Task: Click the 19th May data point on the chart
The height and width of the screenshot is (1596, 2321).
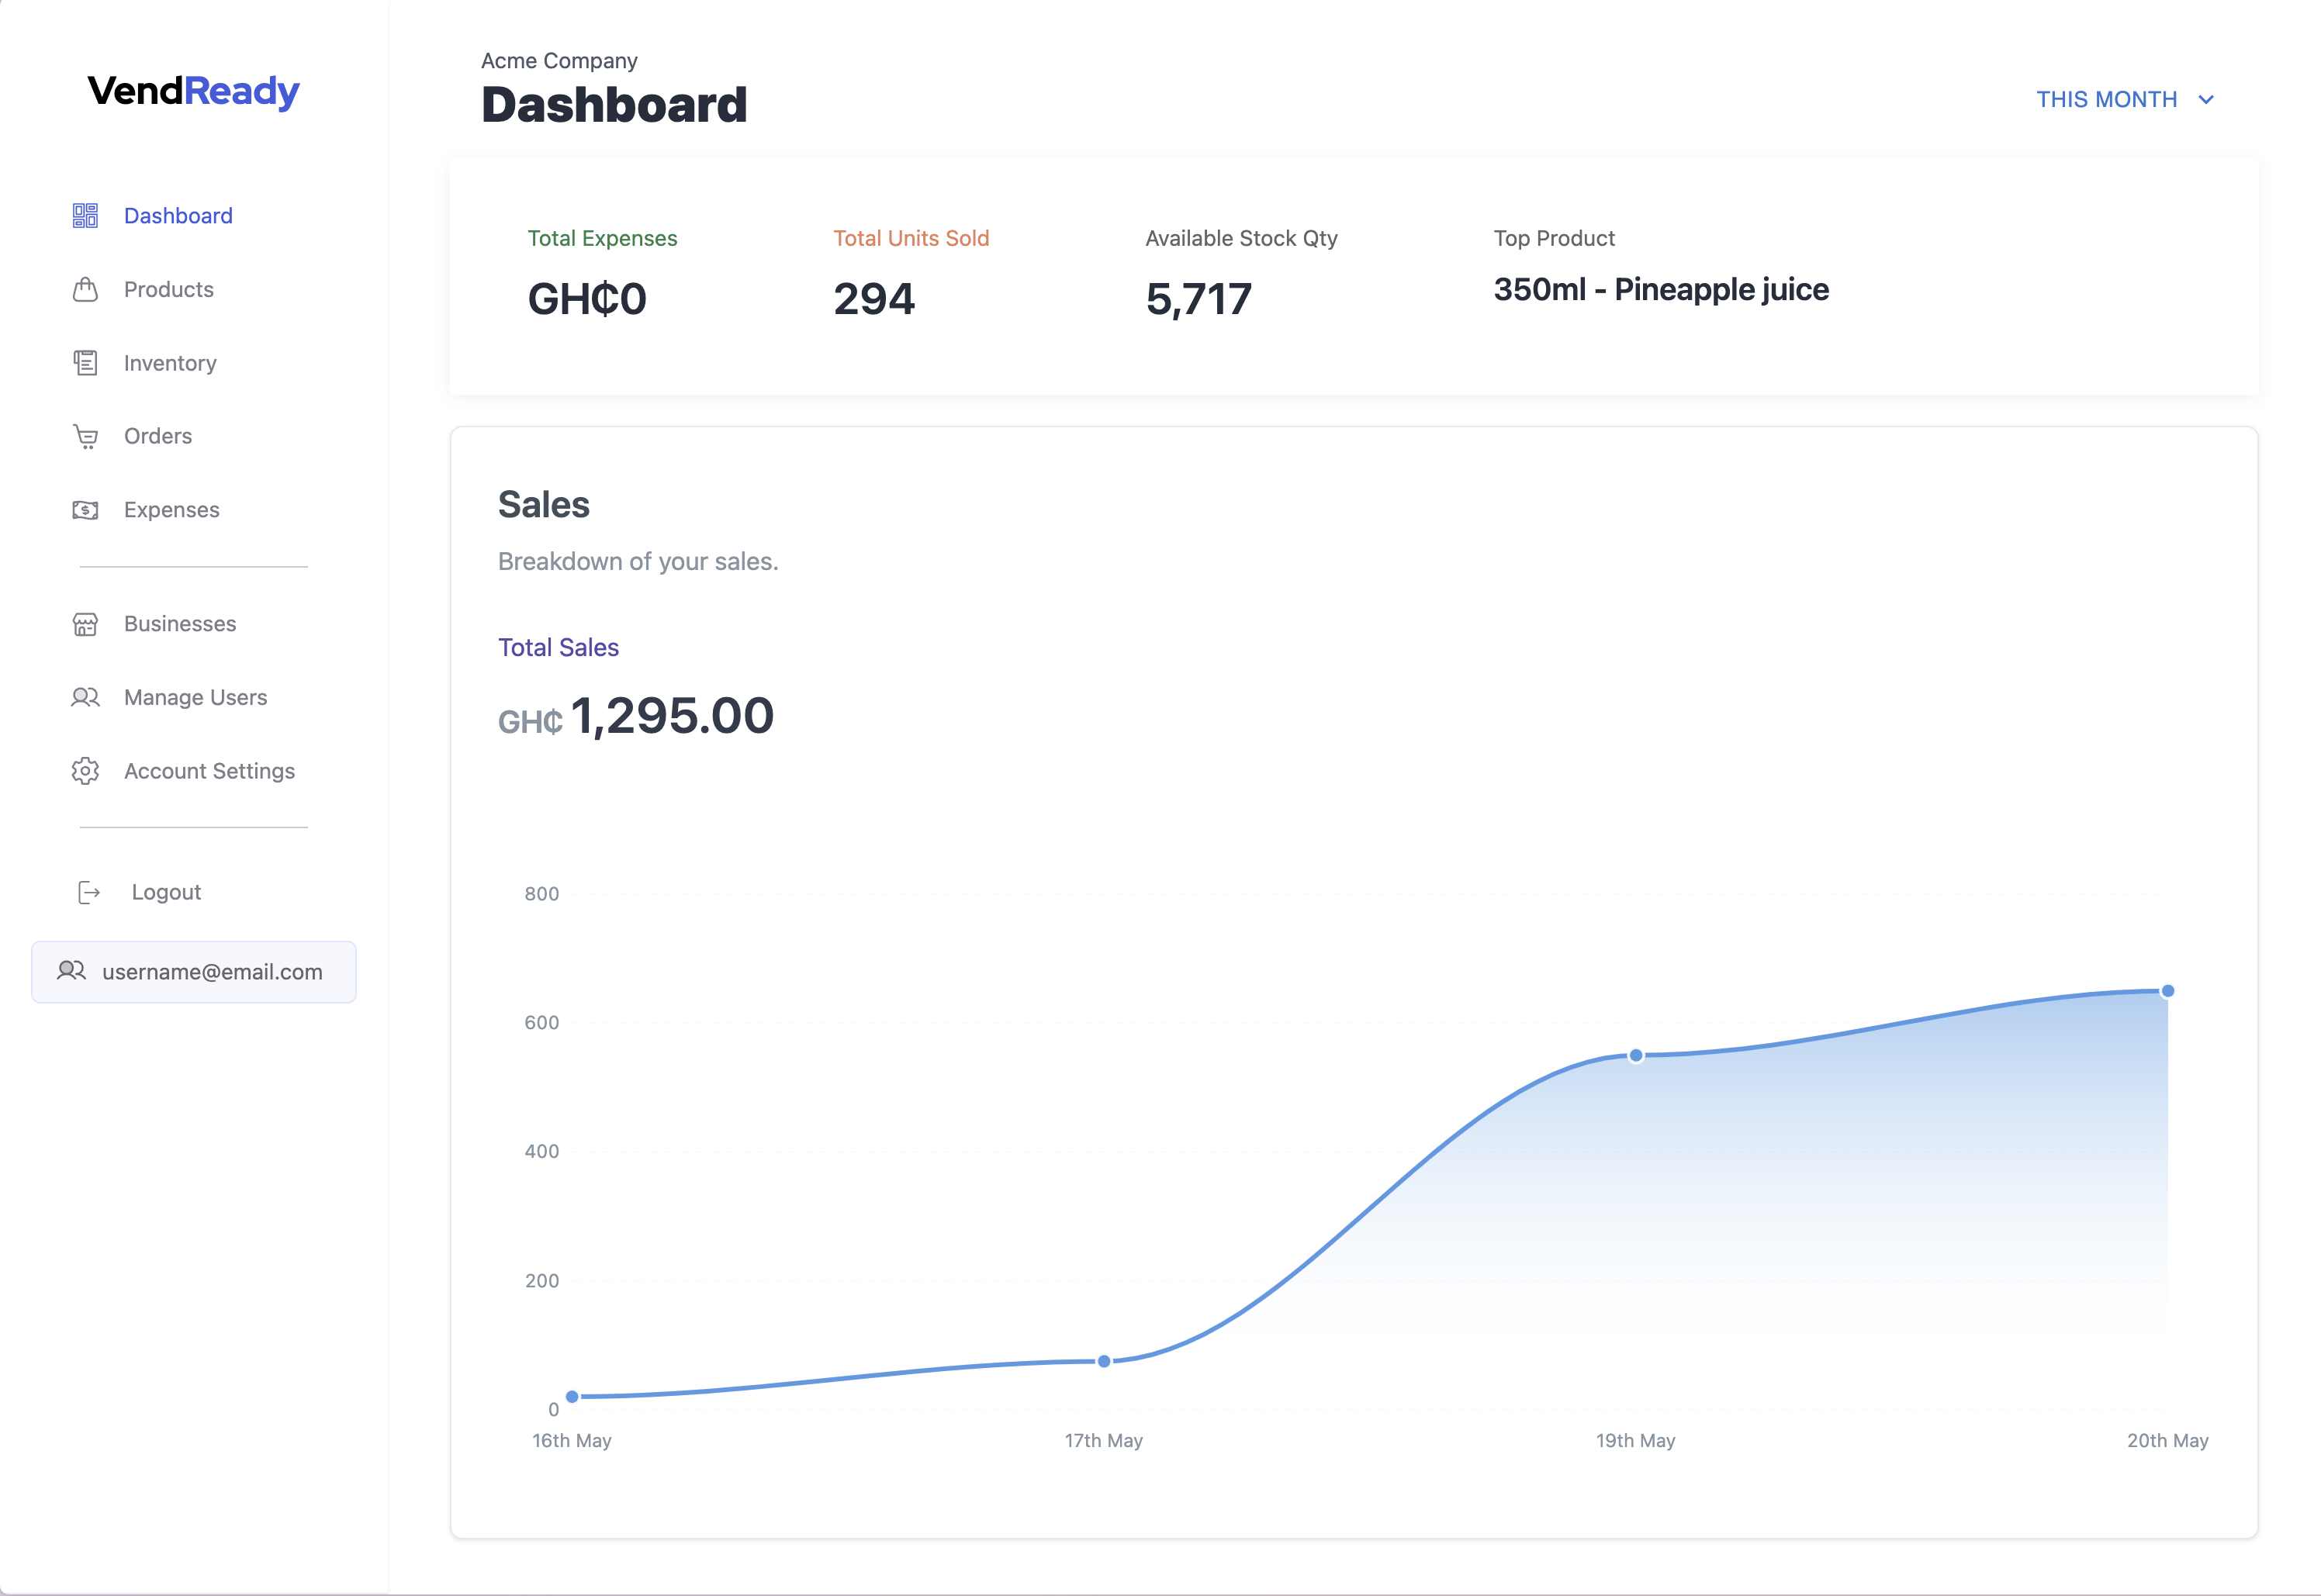Action: [x=1636, y=1055]
